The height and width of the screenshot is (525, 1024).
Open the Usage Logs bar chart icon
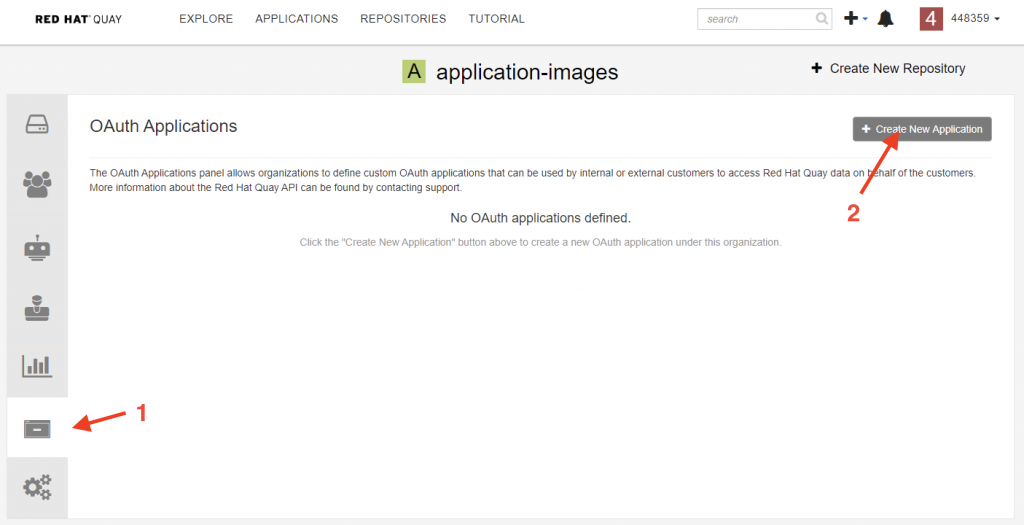coord(37,366)
